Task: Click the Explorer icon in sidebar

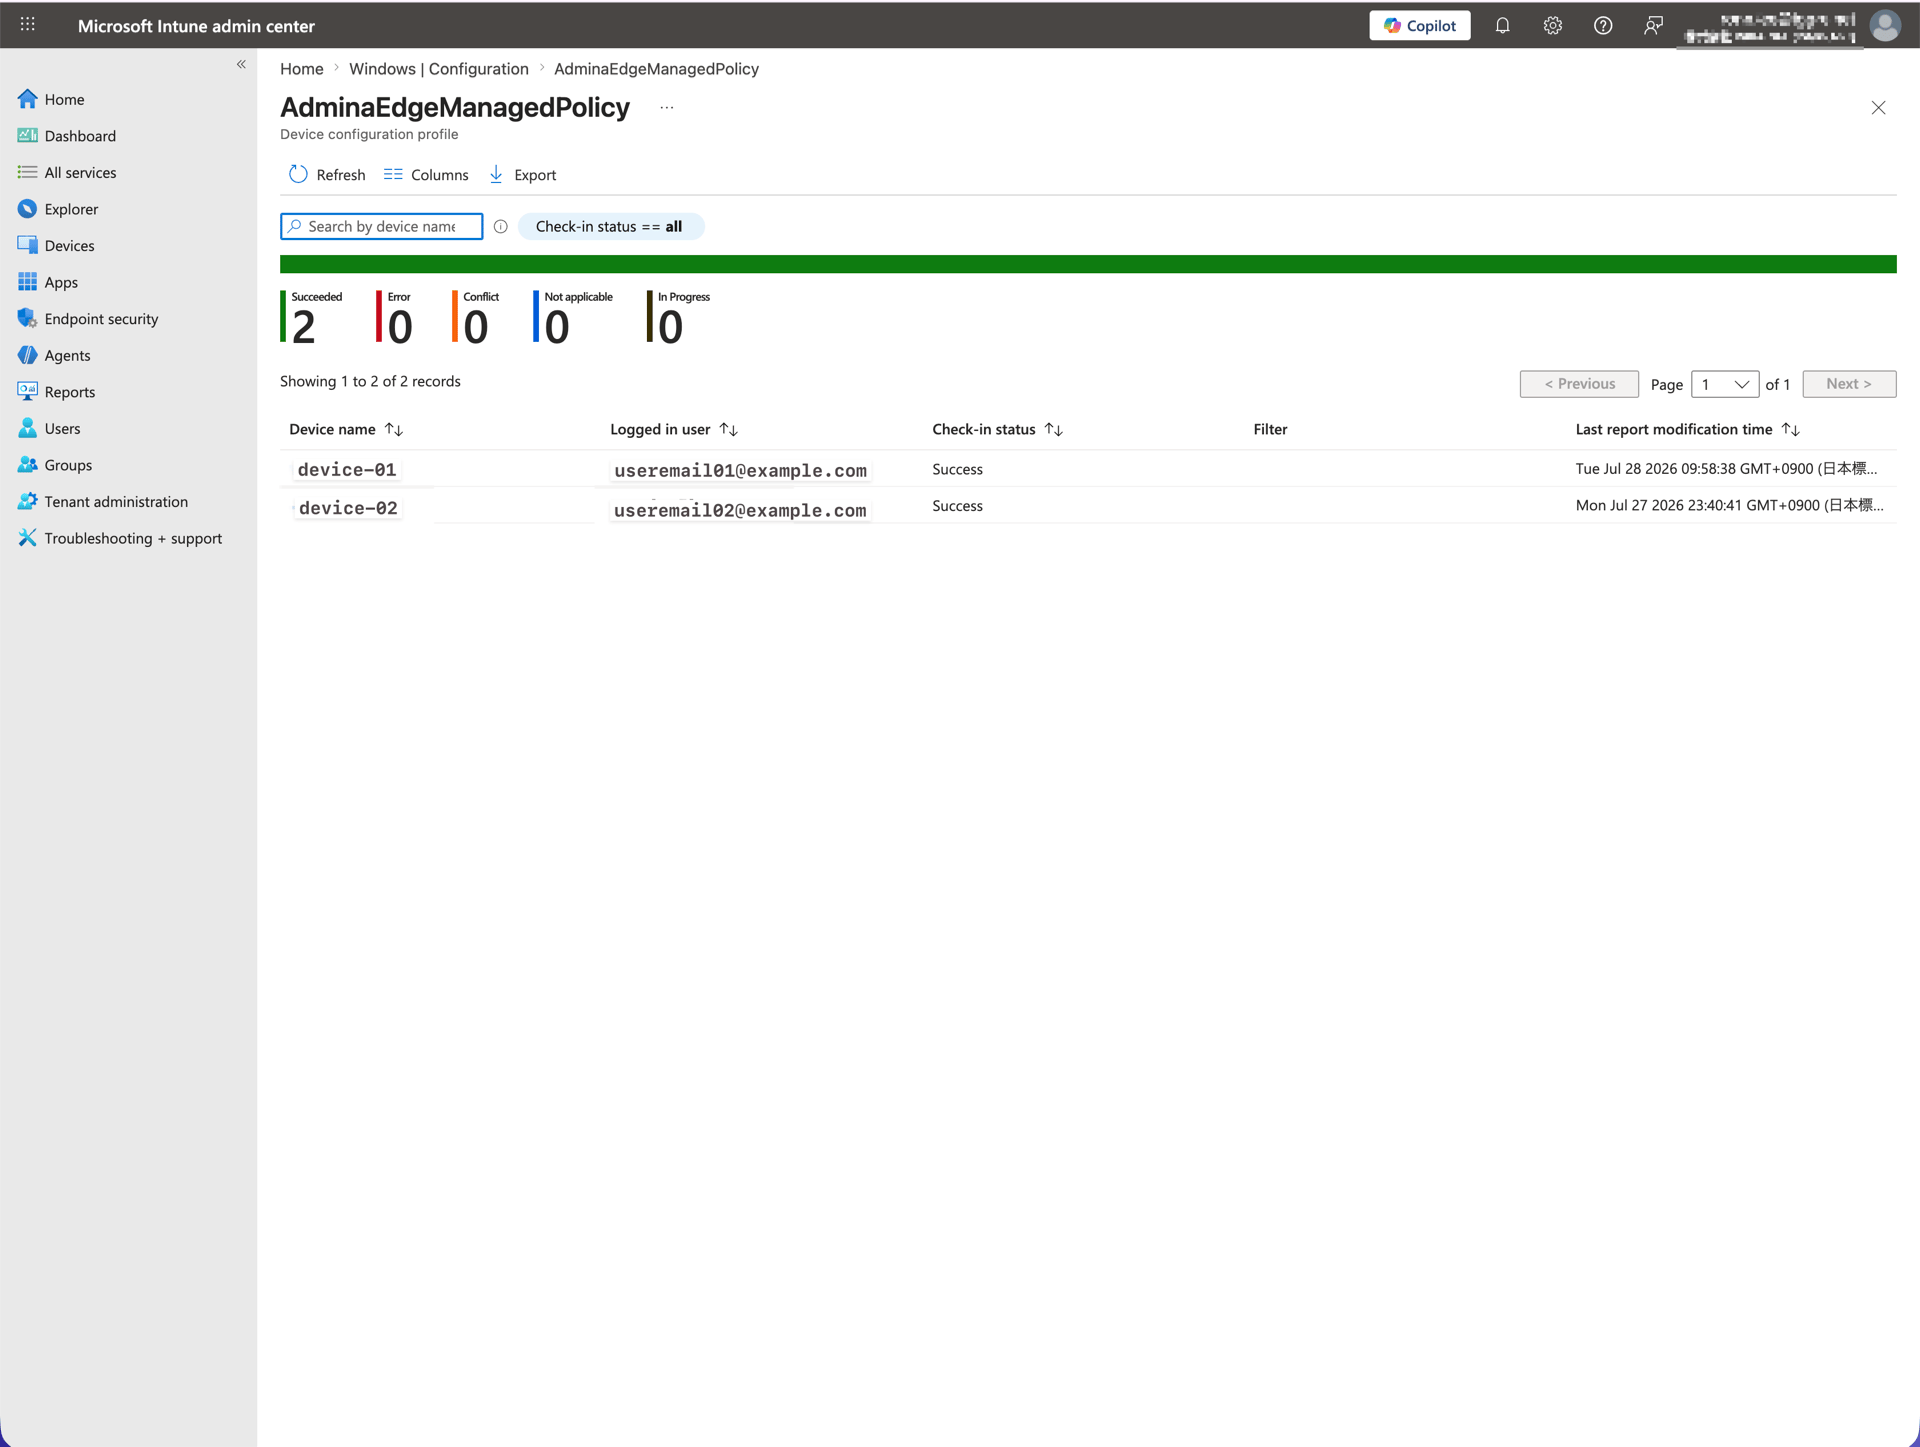Action: [x=27, y=209]
